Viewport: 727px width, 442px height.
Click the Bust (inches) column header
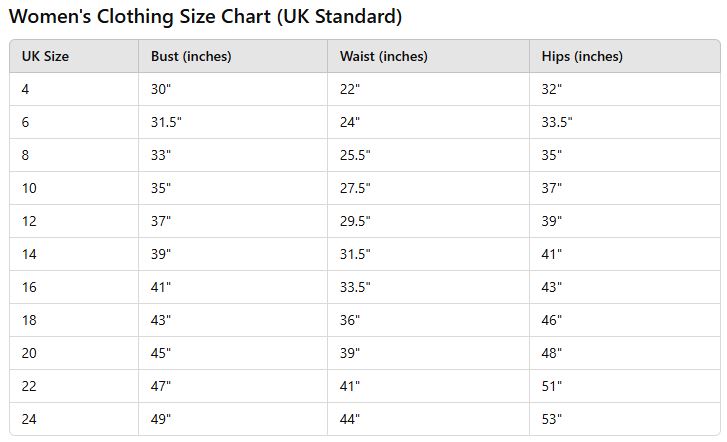point(233,56)
